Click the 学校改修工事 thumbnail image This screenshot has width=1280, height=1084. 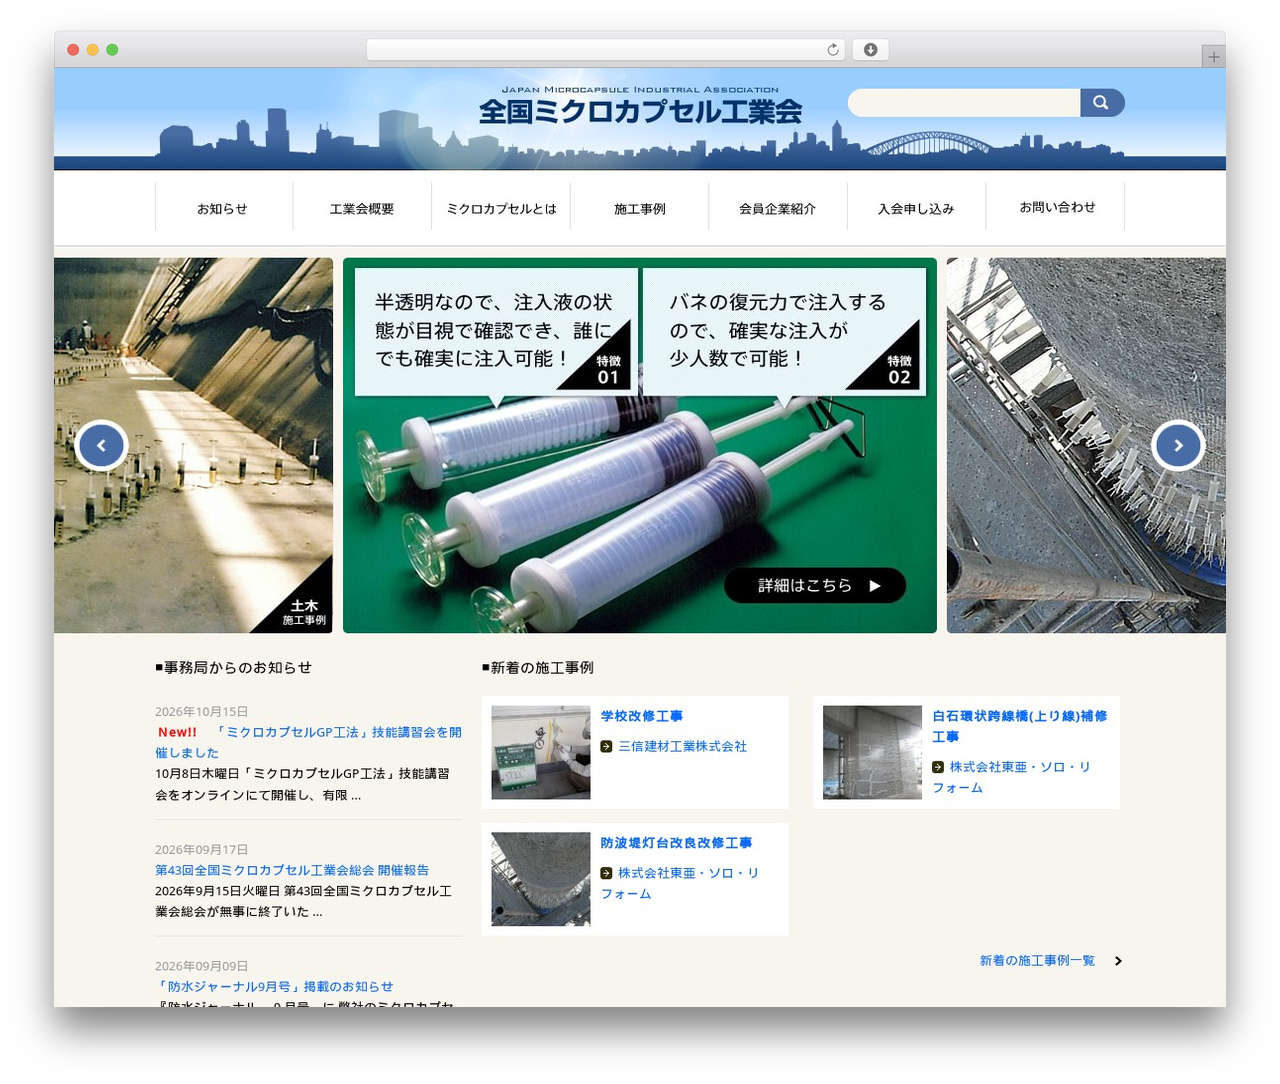541,753
